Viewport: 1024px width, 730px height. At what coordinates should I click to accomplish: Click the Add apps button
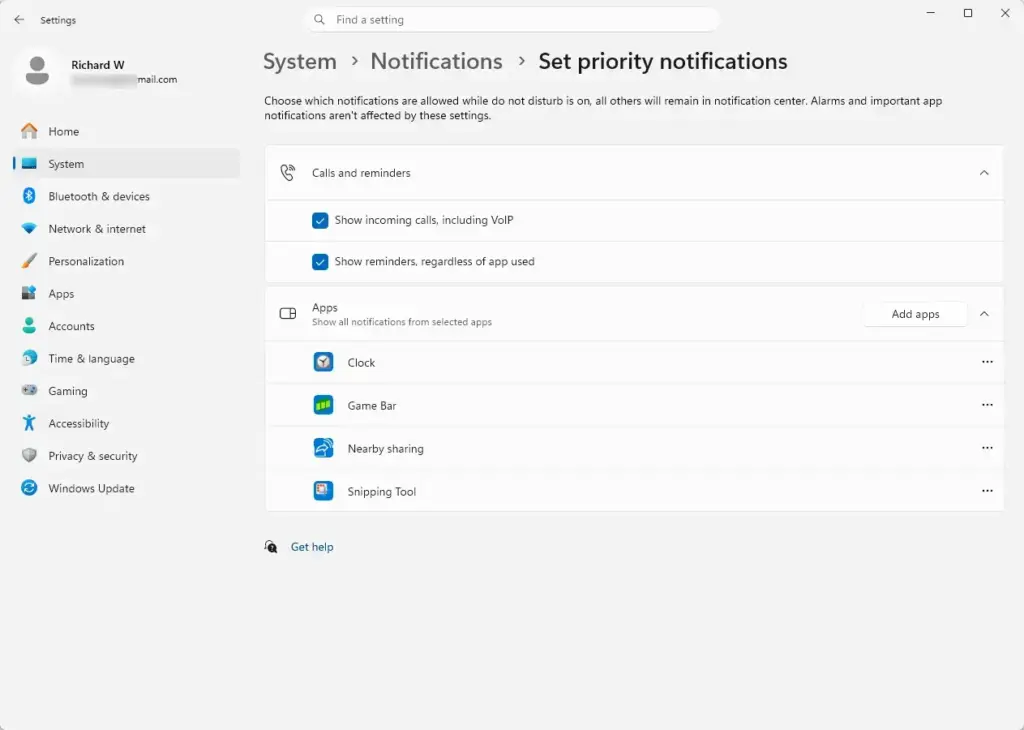915,314
